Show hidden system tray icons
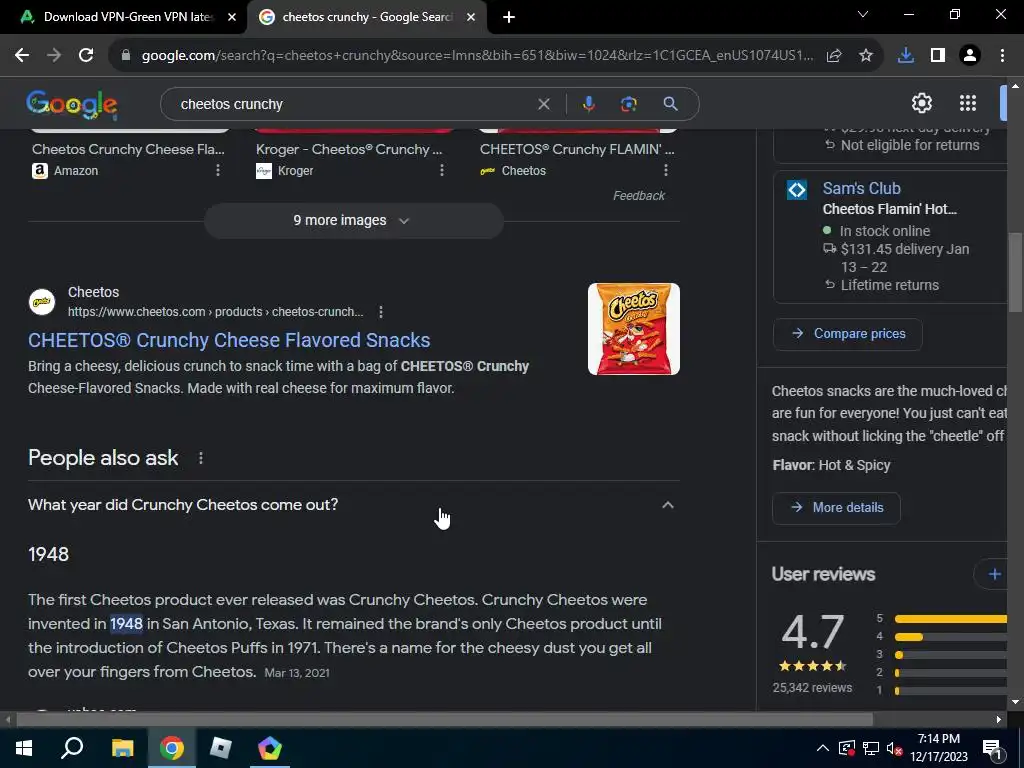Screen dimensions: 1024x768 click(x=823, y=748)
